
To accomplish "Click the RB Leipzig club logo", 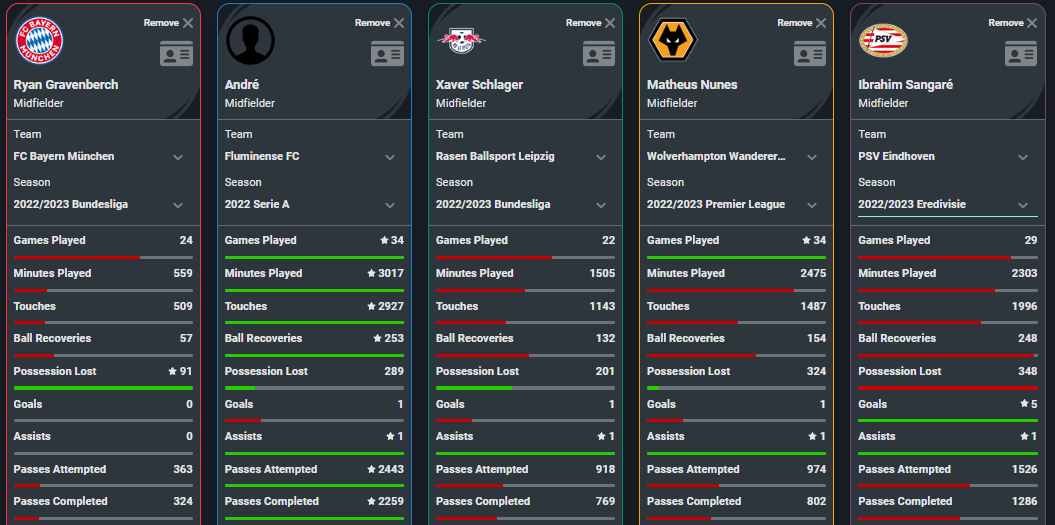I will pos(461,41).
